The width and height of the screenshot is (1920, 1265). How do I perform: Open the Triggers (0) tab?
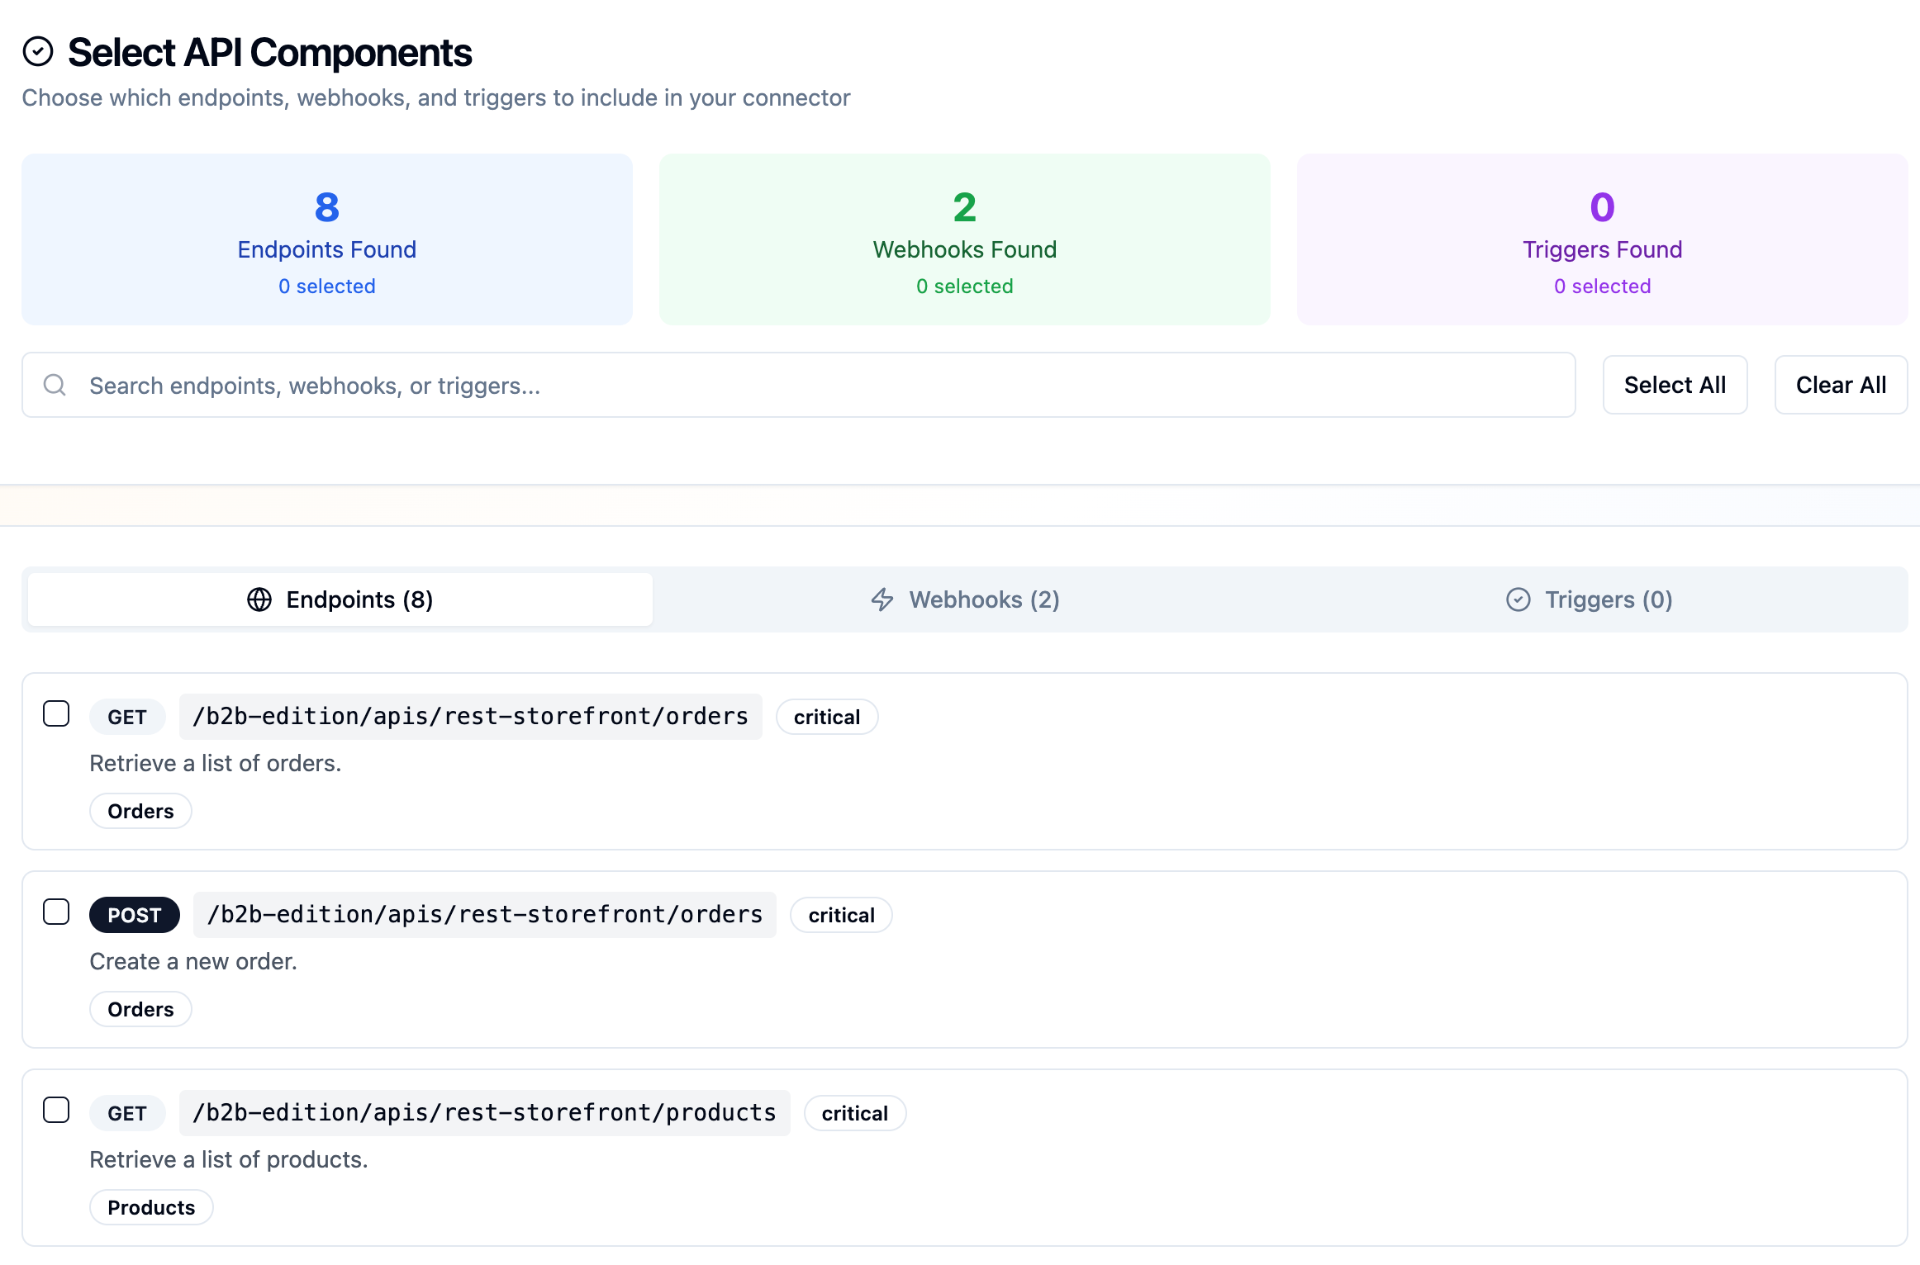coord(1590,599)
